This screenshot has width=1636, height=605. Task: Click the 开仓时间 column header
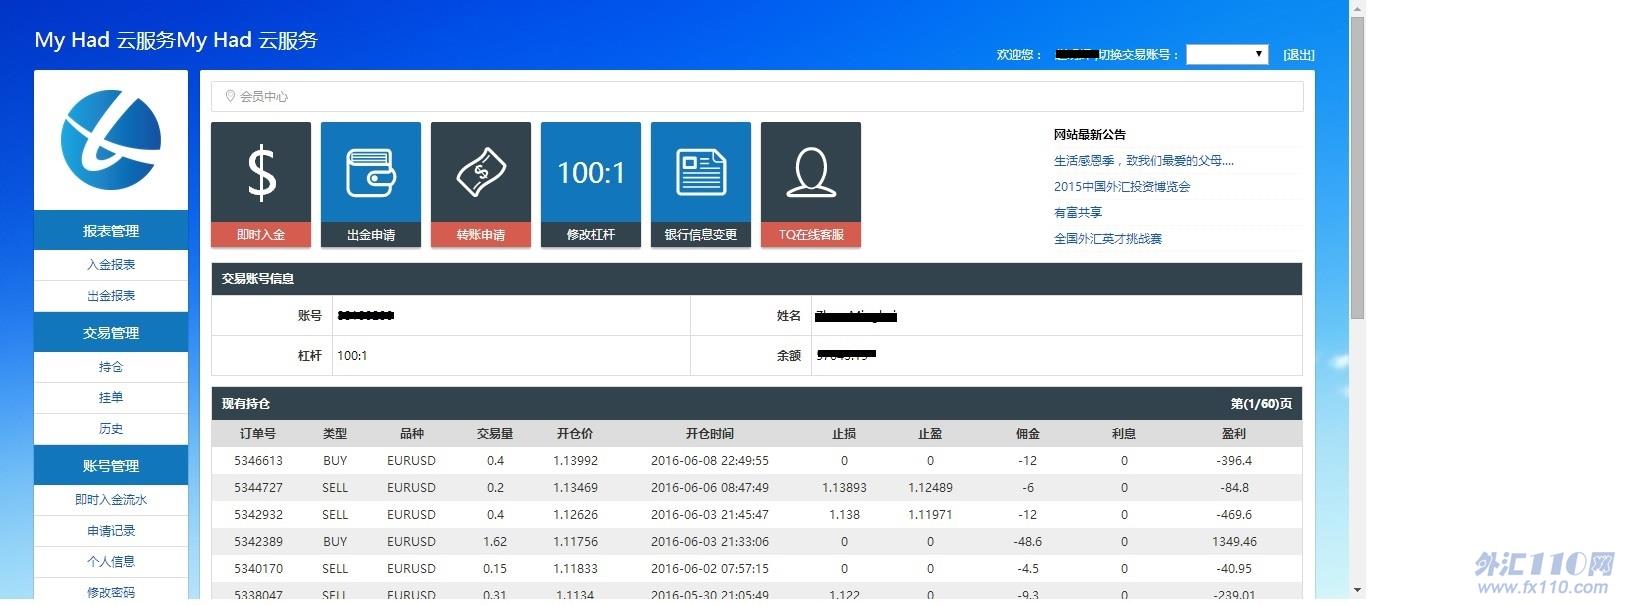pos(710,434)
